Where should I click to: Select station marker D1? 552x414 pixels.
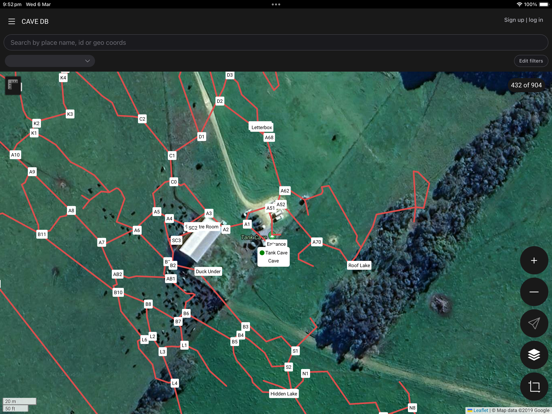[201, 136]
